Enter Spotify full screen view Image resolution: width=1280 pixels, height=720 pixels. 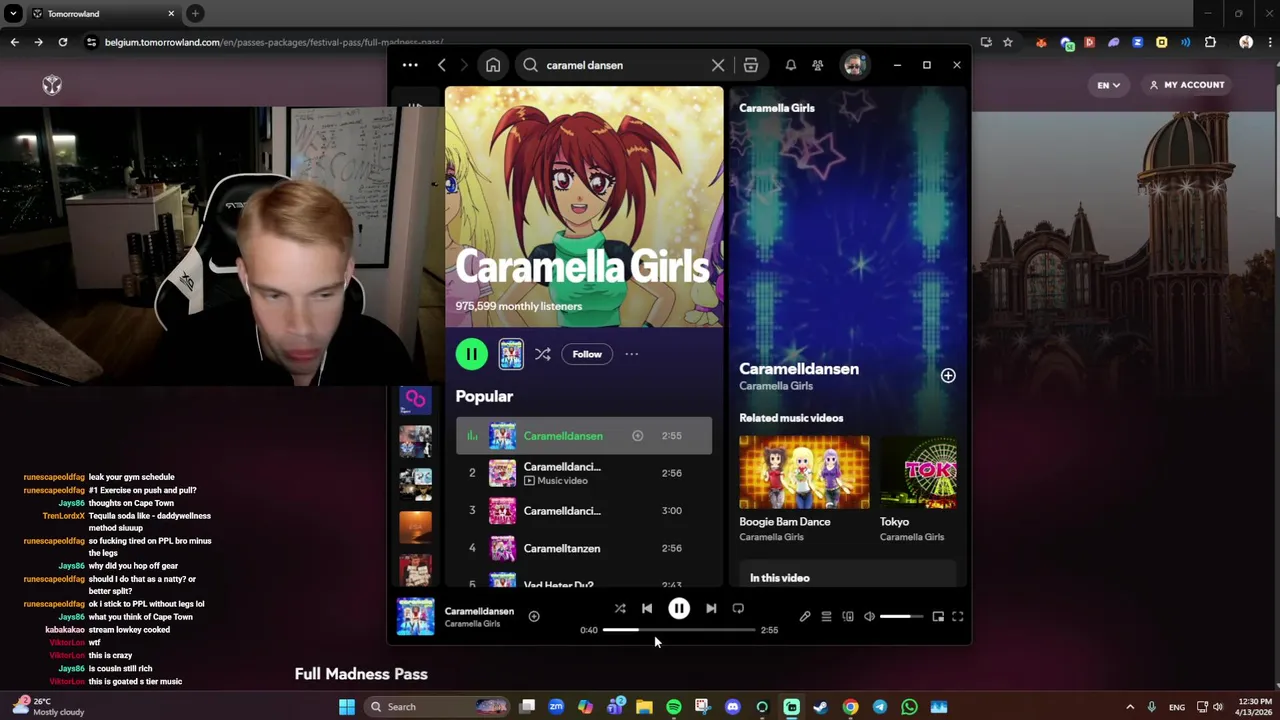click(957, 617)
